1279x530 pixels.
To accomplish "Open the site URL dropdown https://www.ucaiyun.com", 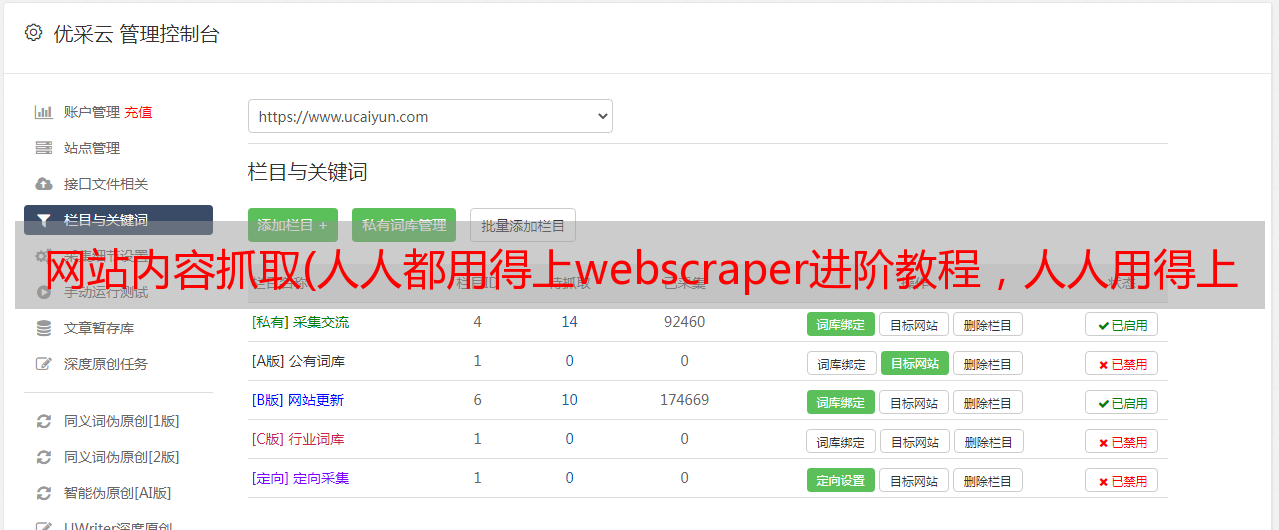I will coord(430,116).
